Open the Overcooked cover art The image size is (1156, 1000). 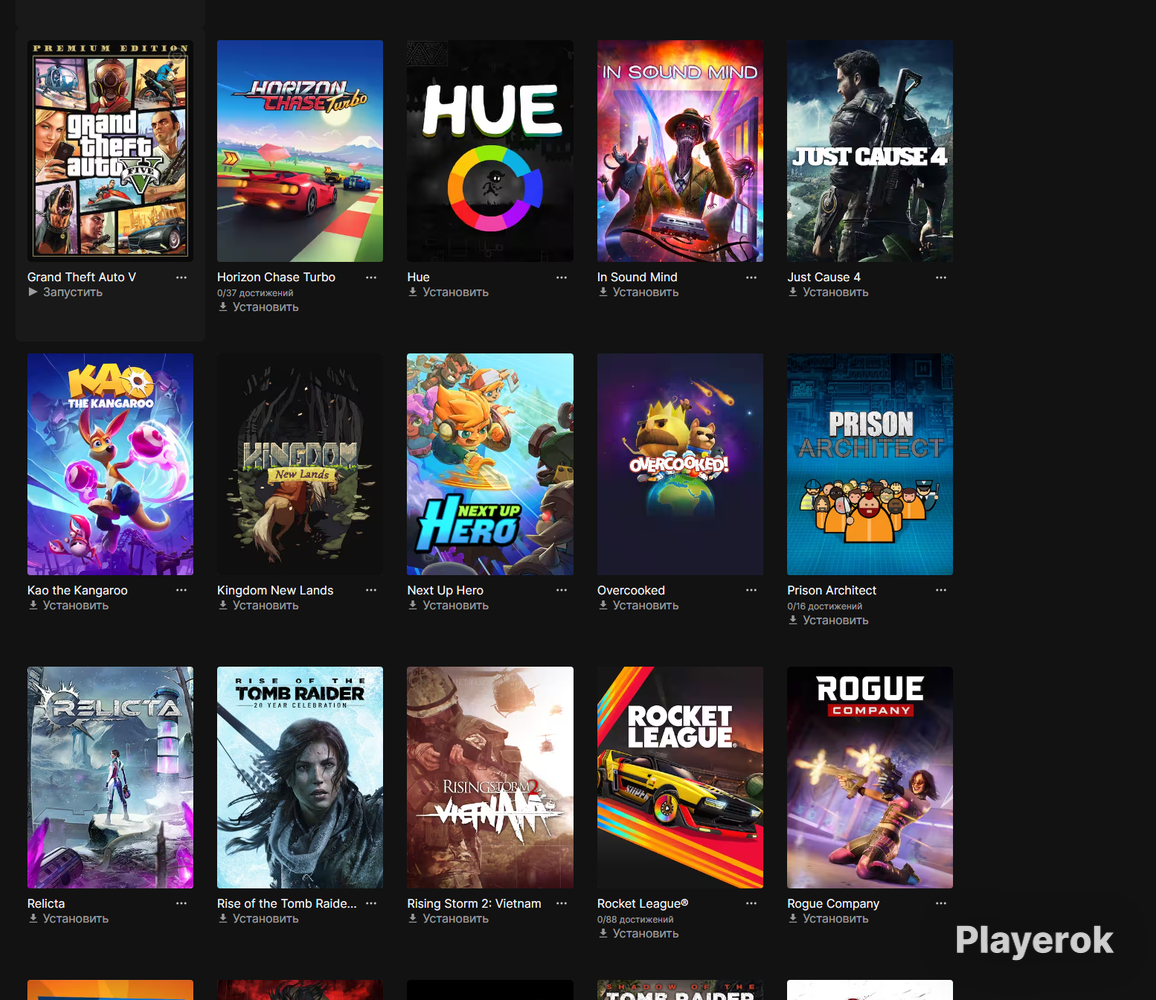(x=680, y=465)
